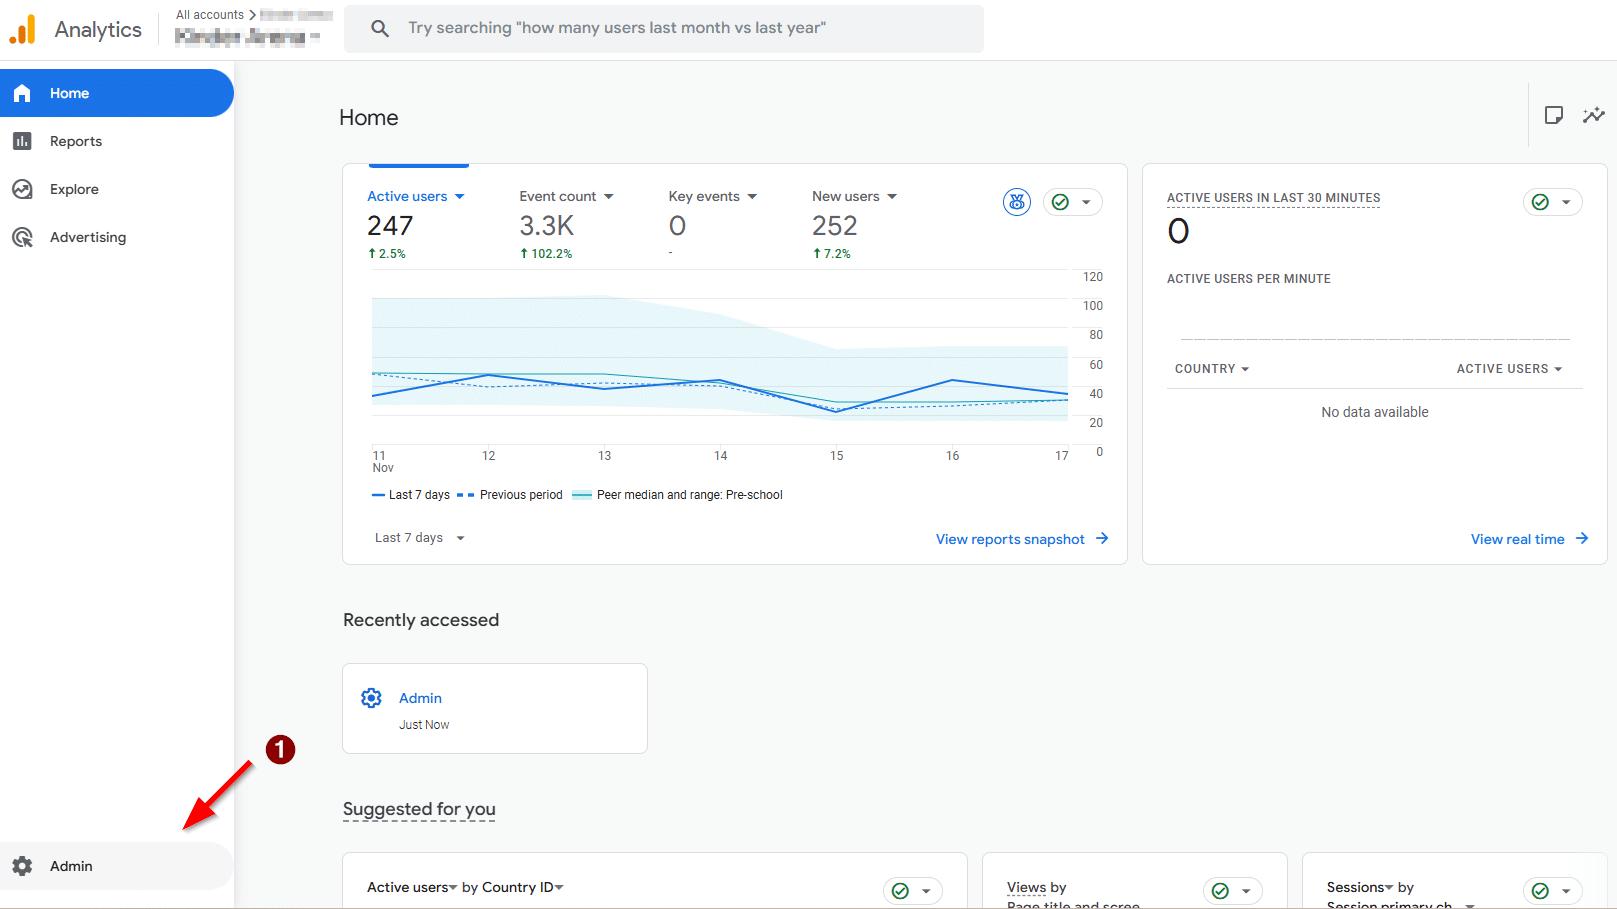Click the Previous period legend entry

[x=510, y=495]
